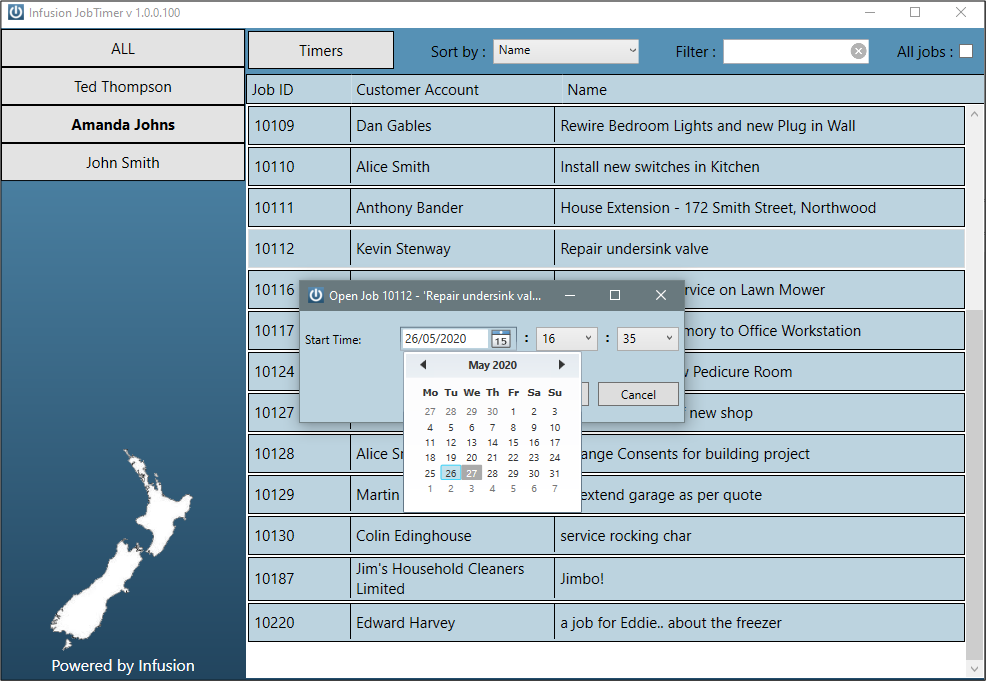The width and height of the screenshot is (986, 681).
Task: Open the Timers view
Action: pyautogui.click(x=321, y=50)
